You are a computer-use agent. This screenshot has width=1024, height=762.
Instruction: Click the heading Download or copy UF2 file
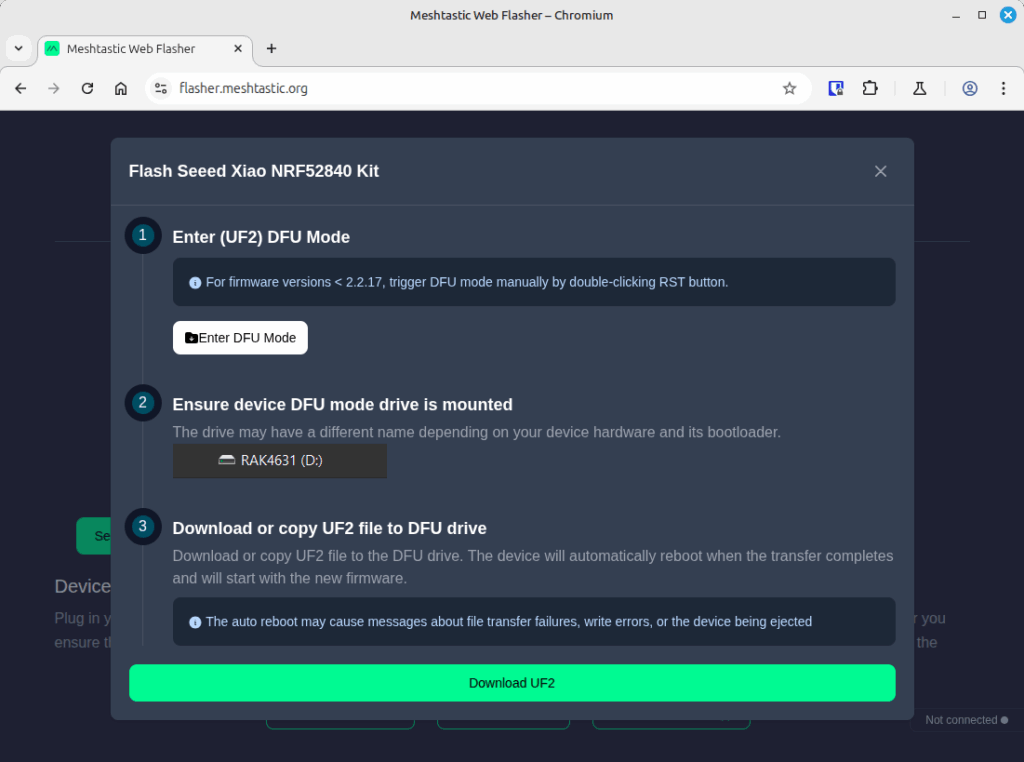click(329, 528)
